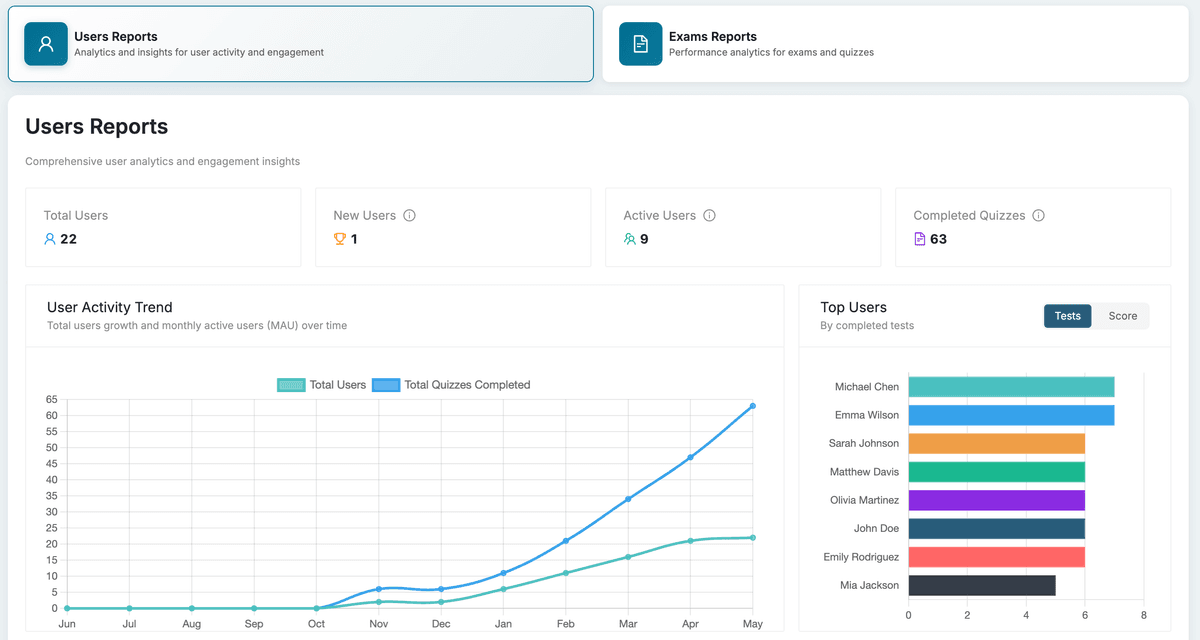Screen dimensions: 1200x640
Task: Click the Users Reports heading
Action: click(96, 126)
